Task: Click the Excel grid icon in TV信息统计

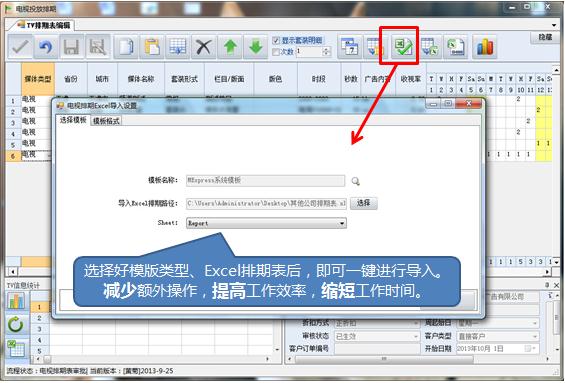Action: click(x=16, y=348)
